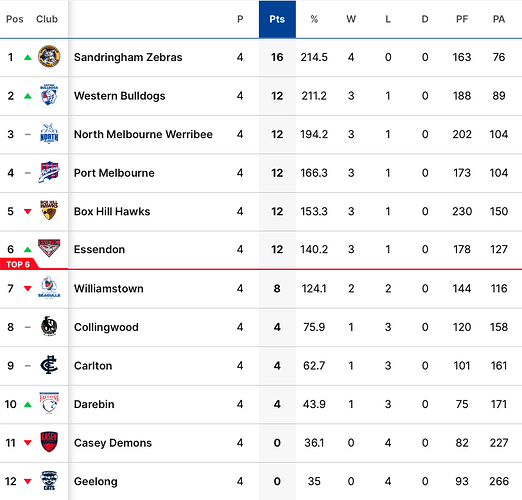
Task: Open the Darebin team name link
Action: click(94, 404)
